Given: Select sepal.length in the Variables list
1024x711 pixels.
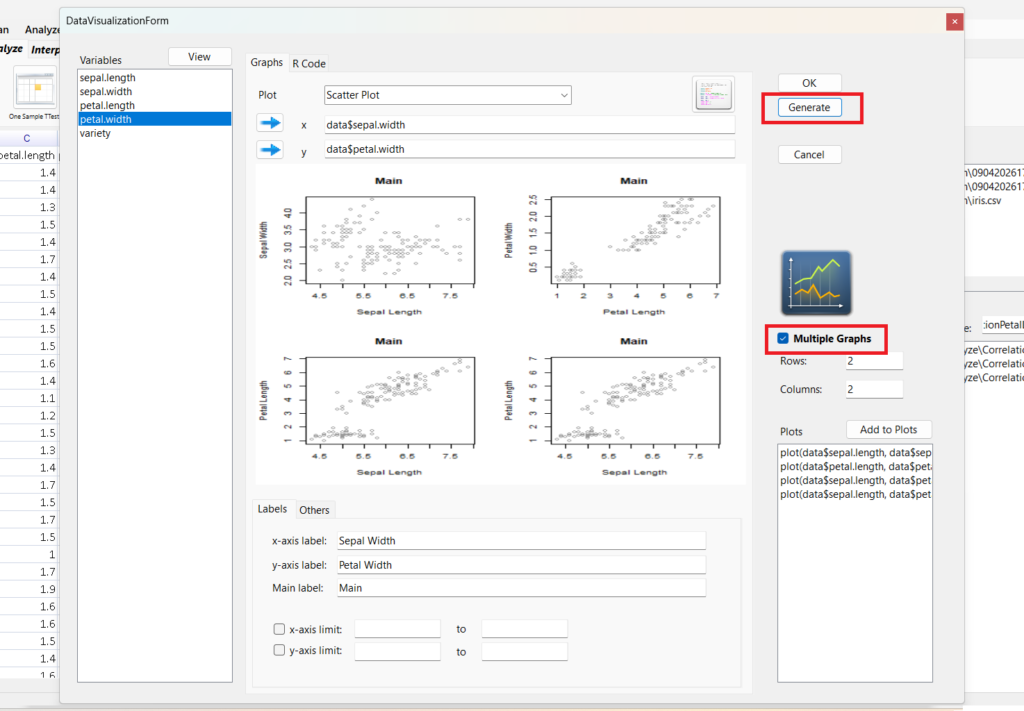Looking at the screenshot, I should (108, 78).
